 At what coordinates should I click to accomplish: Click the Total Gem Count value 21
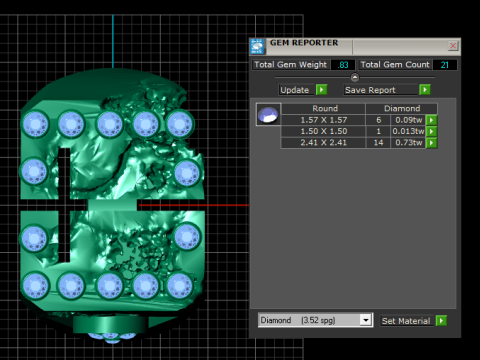(x=445, y=65)
